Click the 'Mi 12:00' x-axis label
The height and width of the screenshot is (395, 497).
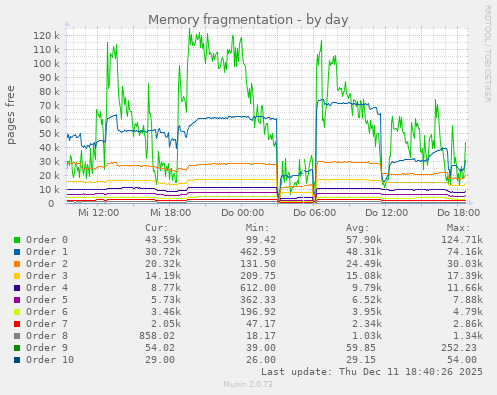point(99,213)
